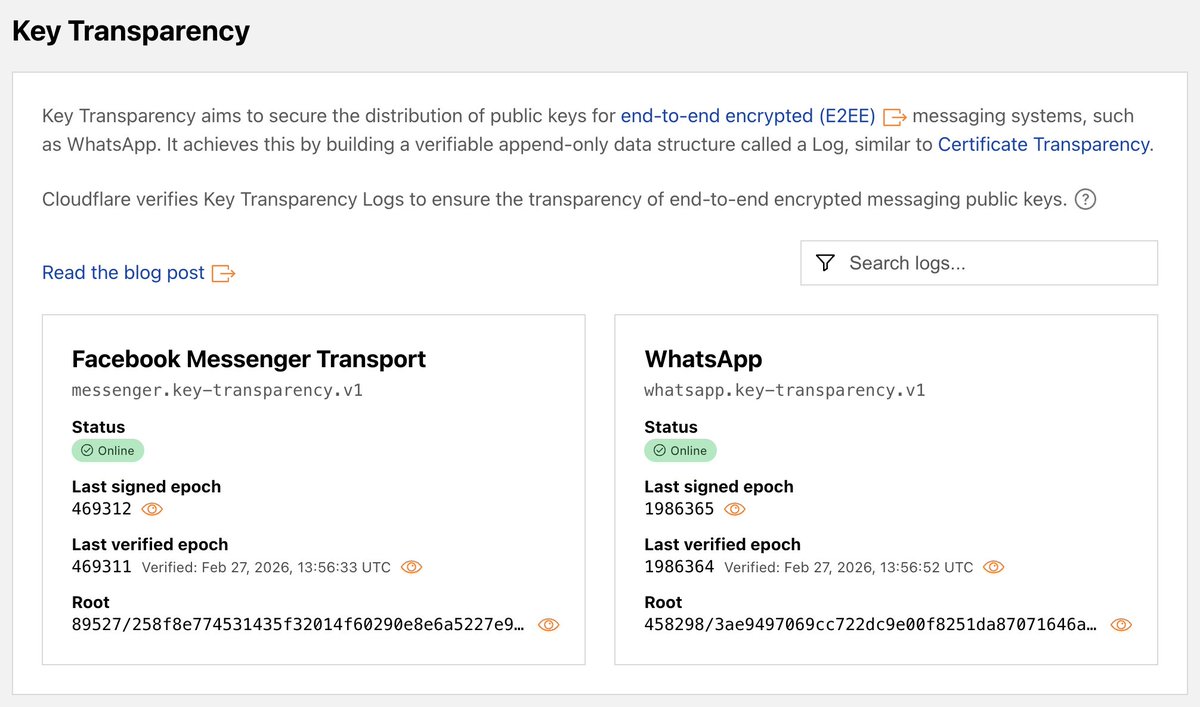Click external link icon beside end-to-end encrypted

[893, 115]
